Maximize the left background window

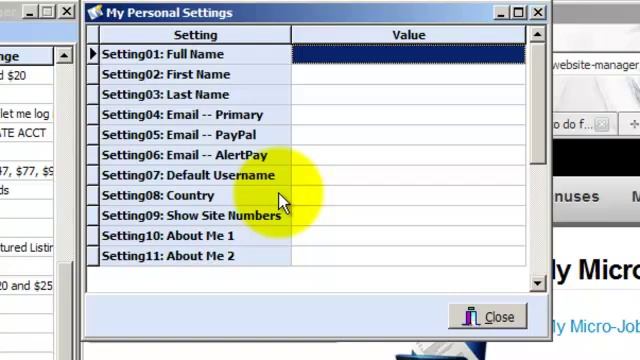pyautogui.click(x=48, y=11)
